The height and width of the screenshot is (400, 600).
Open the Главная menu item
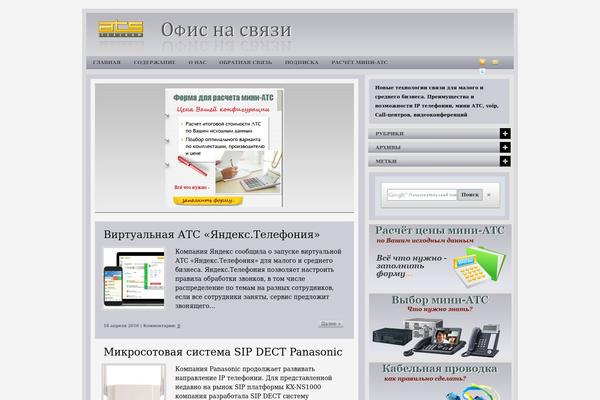coord(107,62)
